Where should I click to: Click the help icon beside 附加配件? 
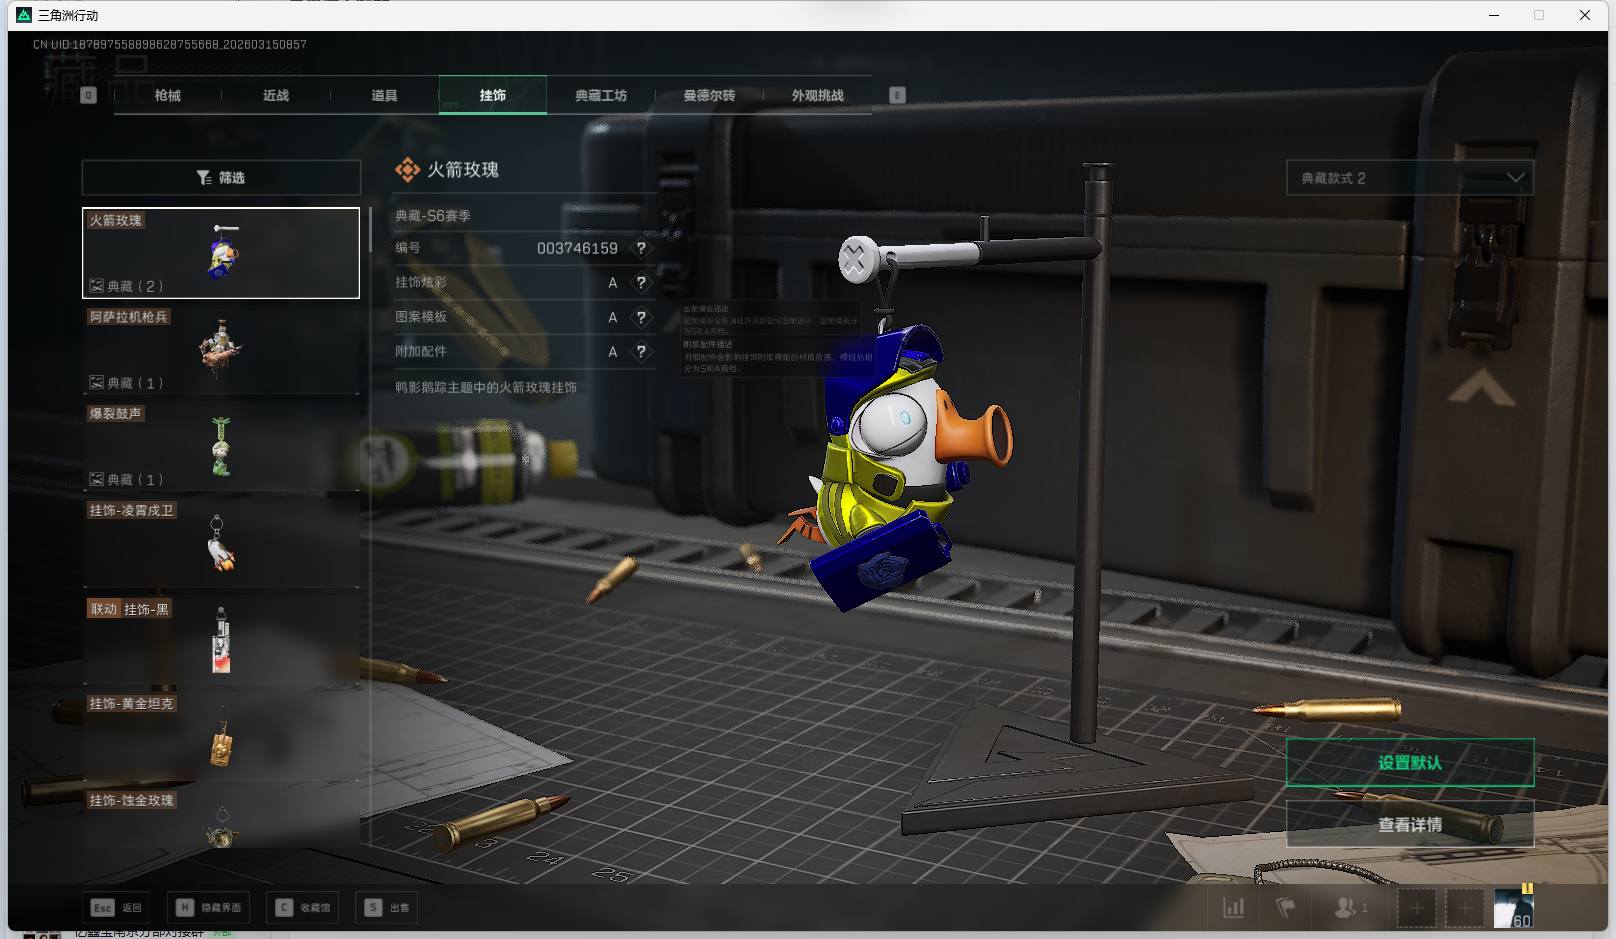[641, 352]
